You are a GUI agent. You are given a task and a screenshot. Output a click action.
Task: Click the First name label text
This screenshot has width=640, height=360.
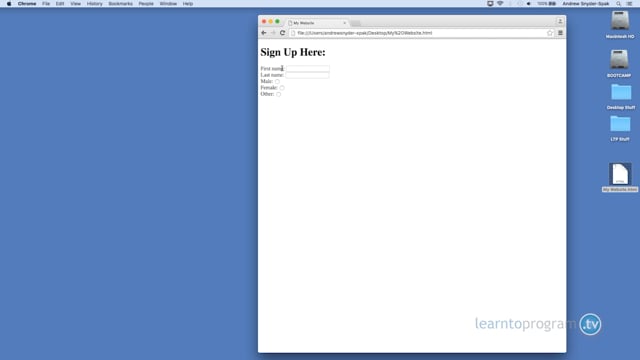[x=272, y=69]
